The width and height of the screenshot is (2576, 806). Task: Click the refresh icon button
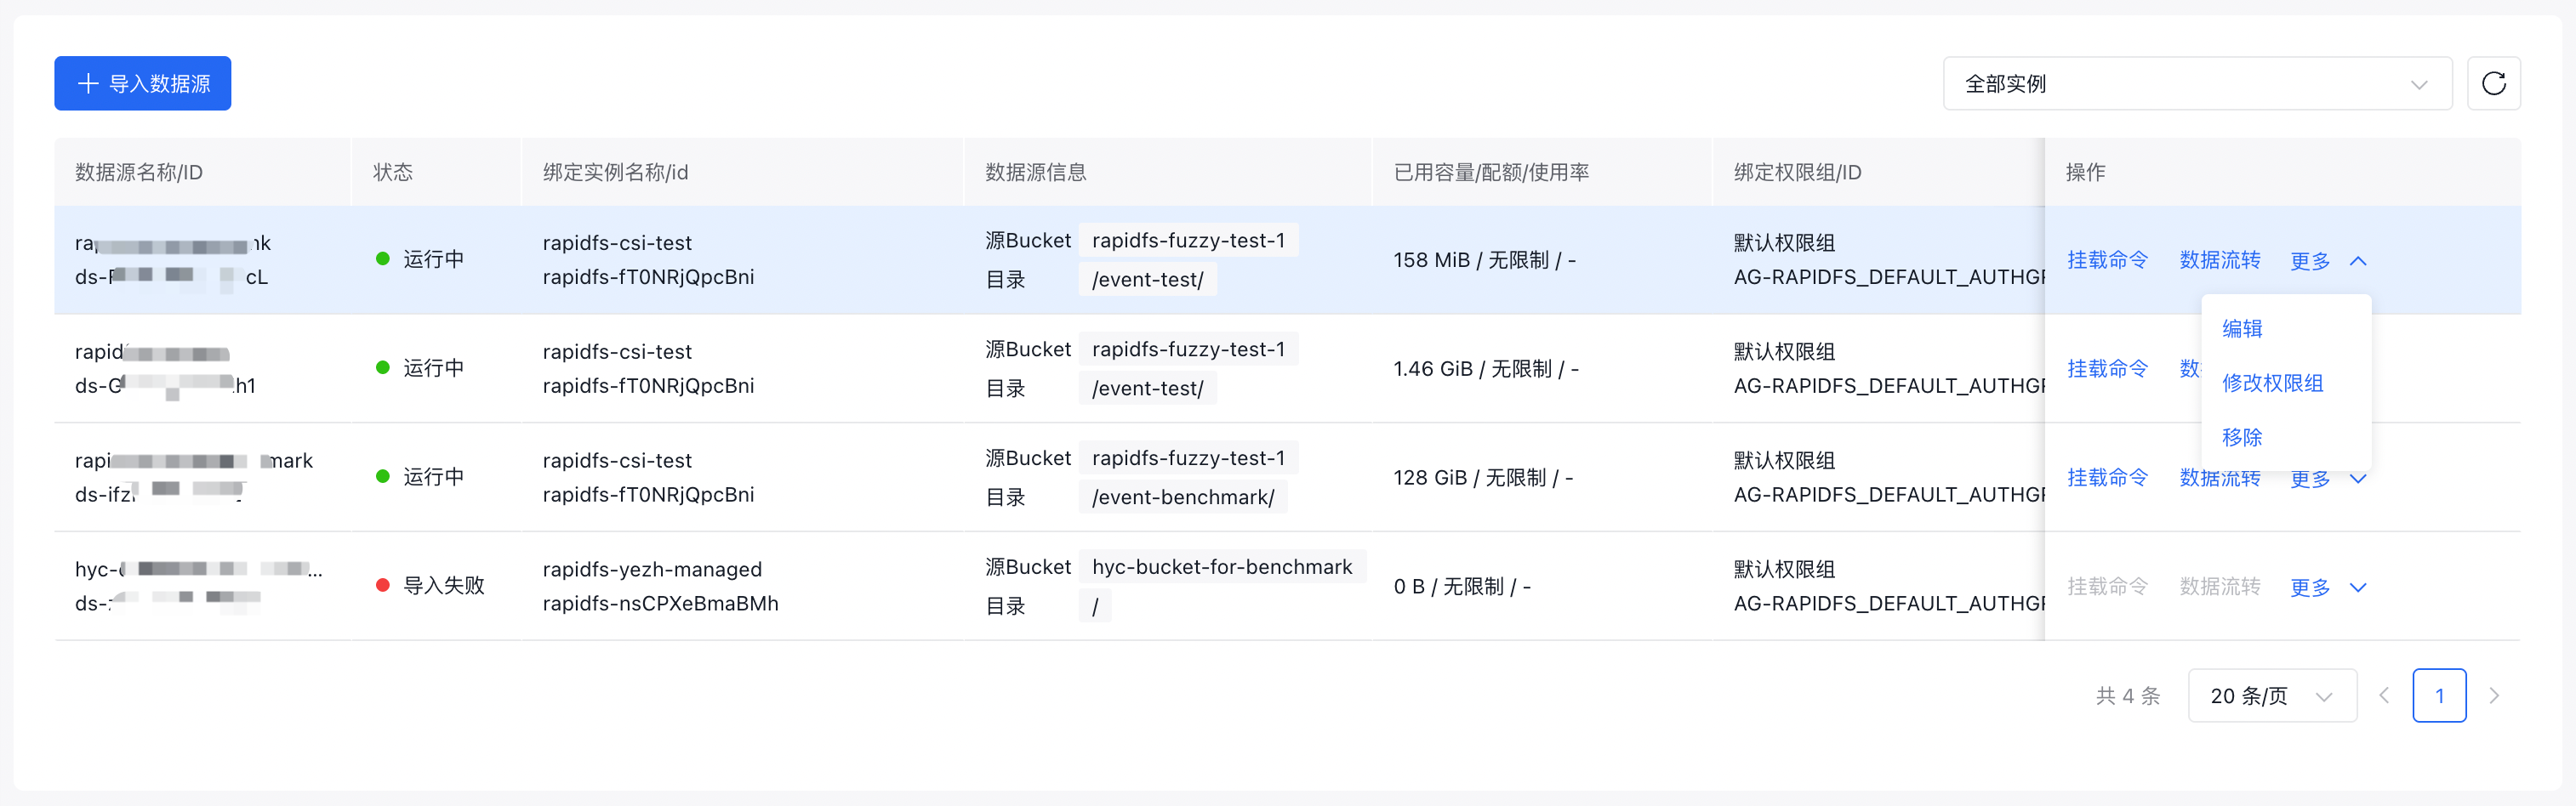coord(2493,83)
